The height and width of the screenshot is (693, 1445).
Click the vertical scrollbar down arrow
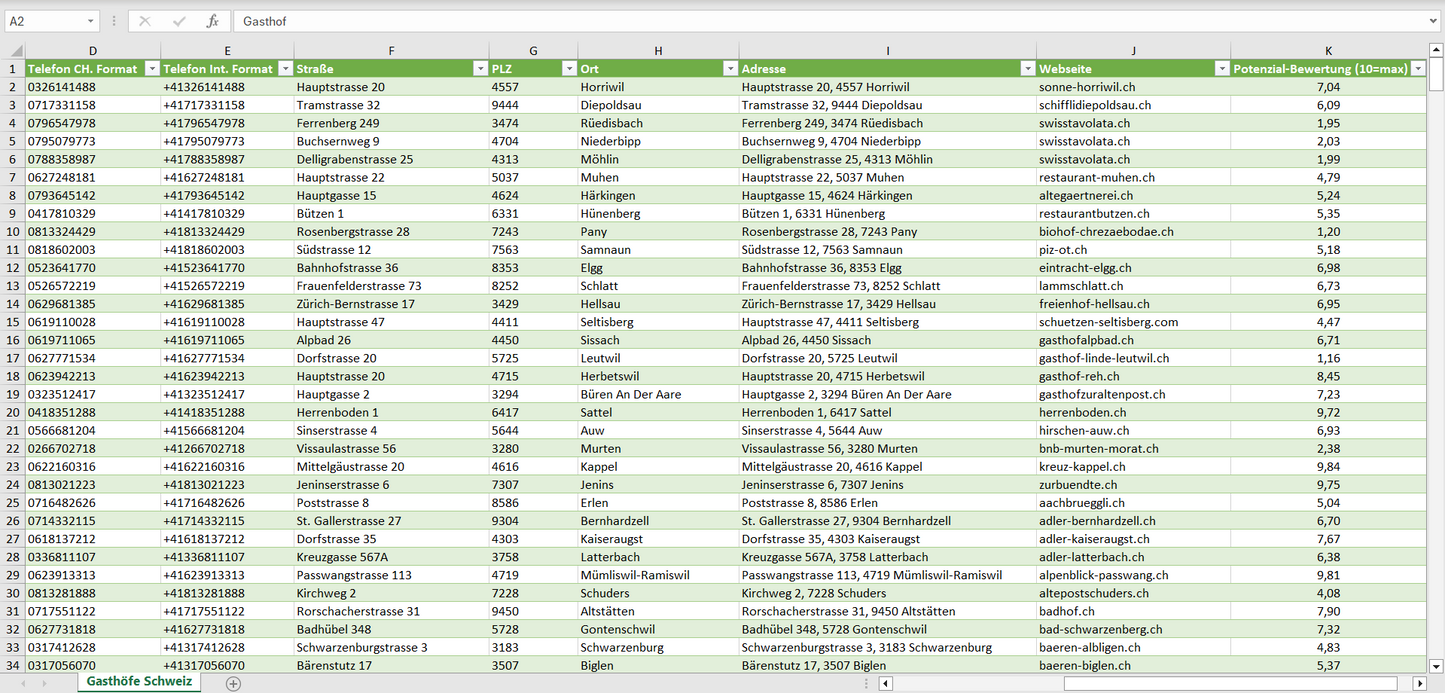1436,664
